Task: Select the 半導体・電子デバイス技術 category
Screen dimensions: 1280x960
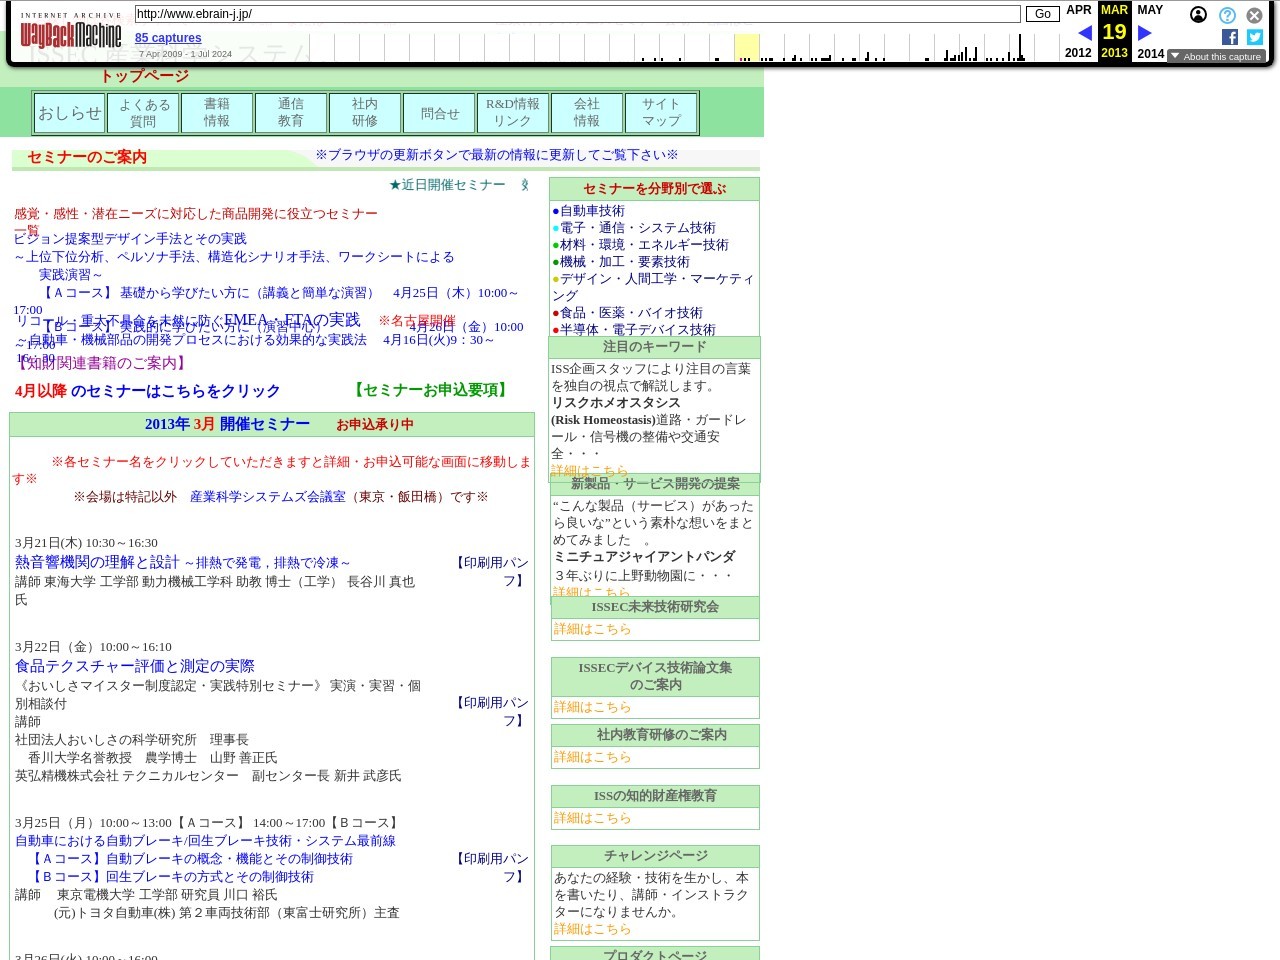Action: point(638,330)
